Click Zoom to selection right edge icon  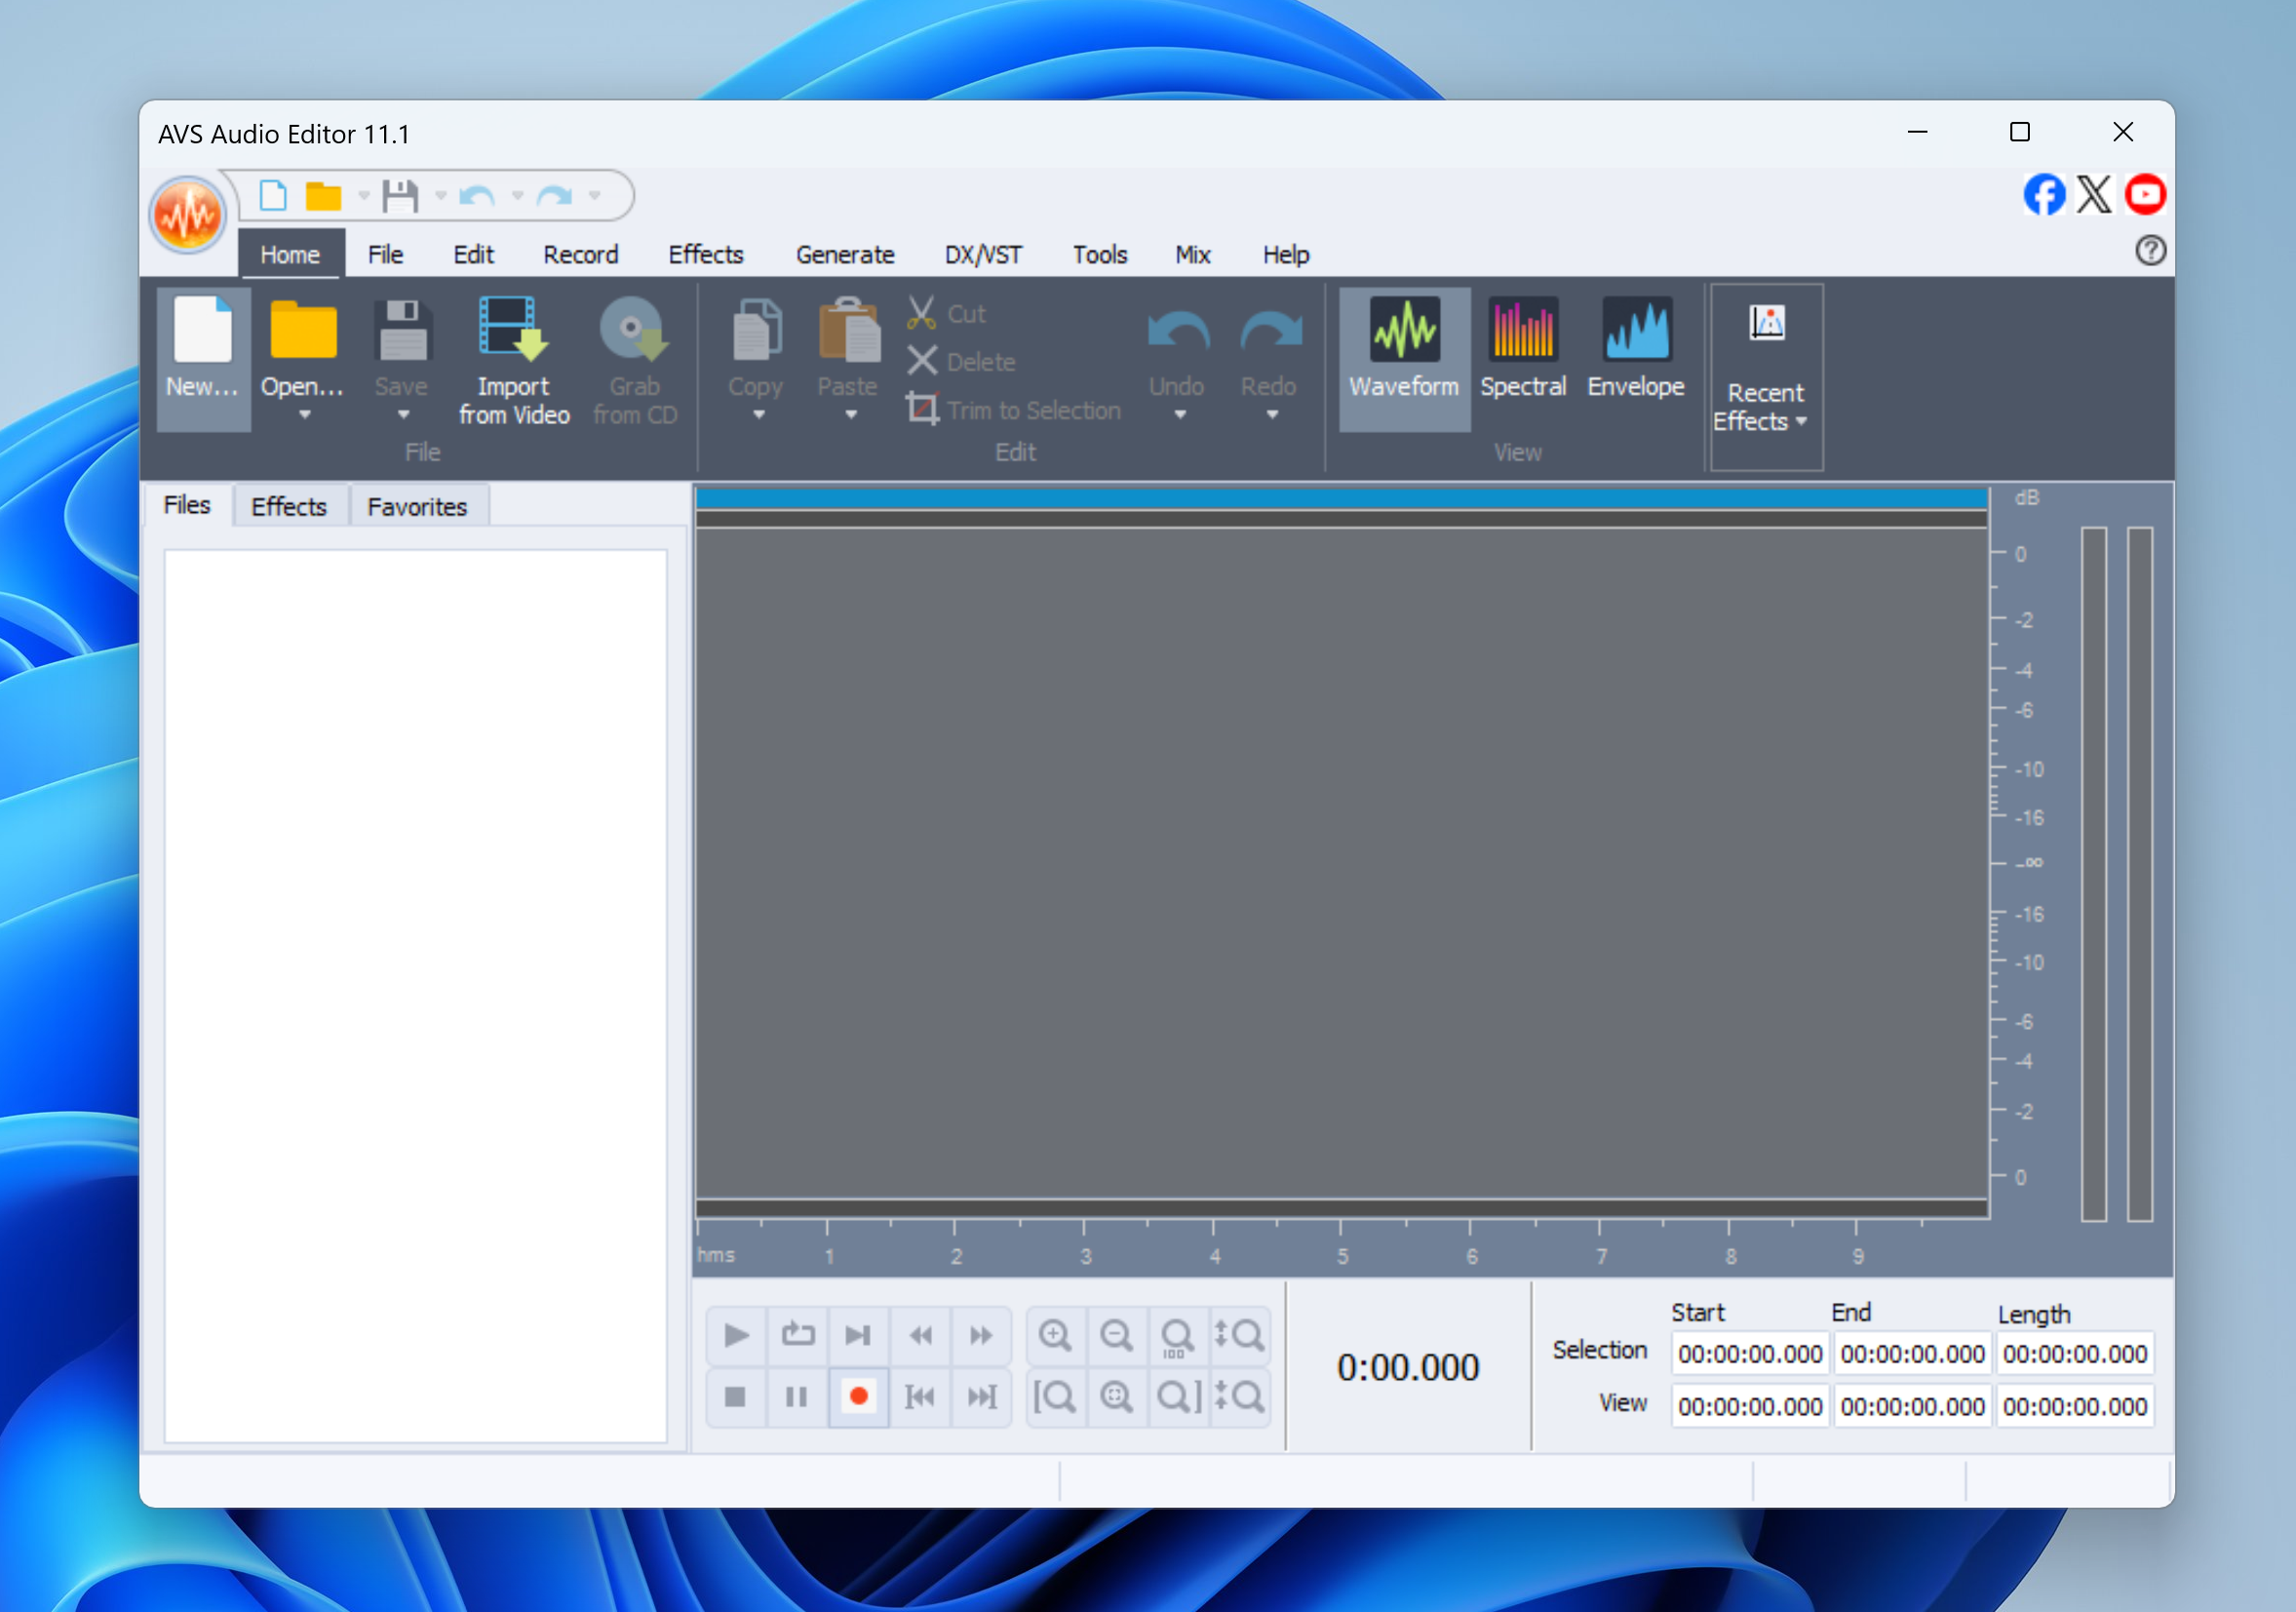point(1178,1396)
